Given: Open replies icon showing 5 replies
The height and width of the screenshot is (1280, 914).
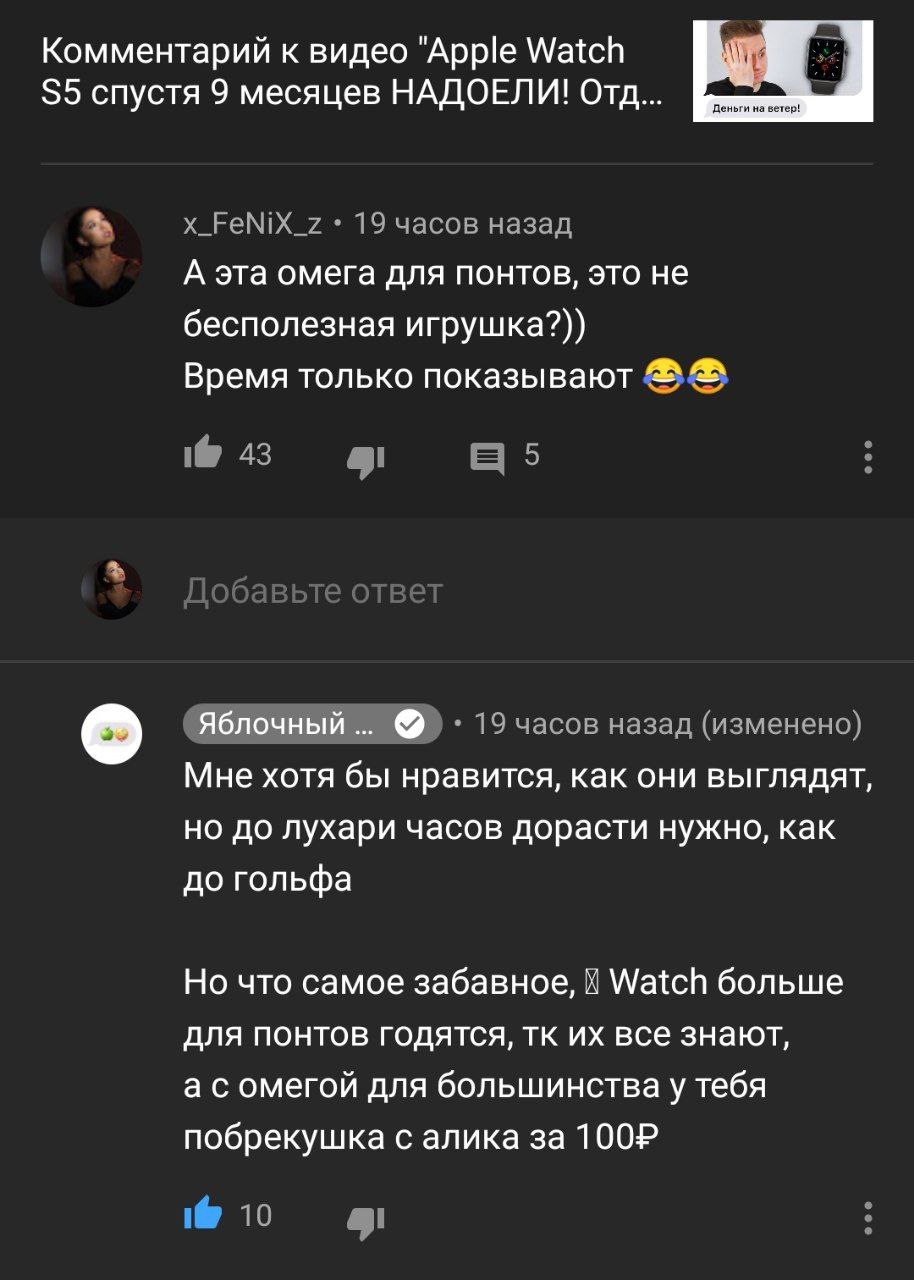Looking at the screenshot, I should pos(487,459).
